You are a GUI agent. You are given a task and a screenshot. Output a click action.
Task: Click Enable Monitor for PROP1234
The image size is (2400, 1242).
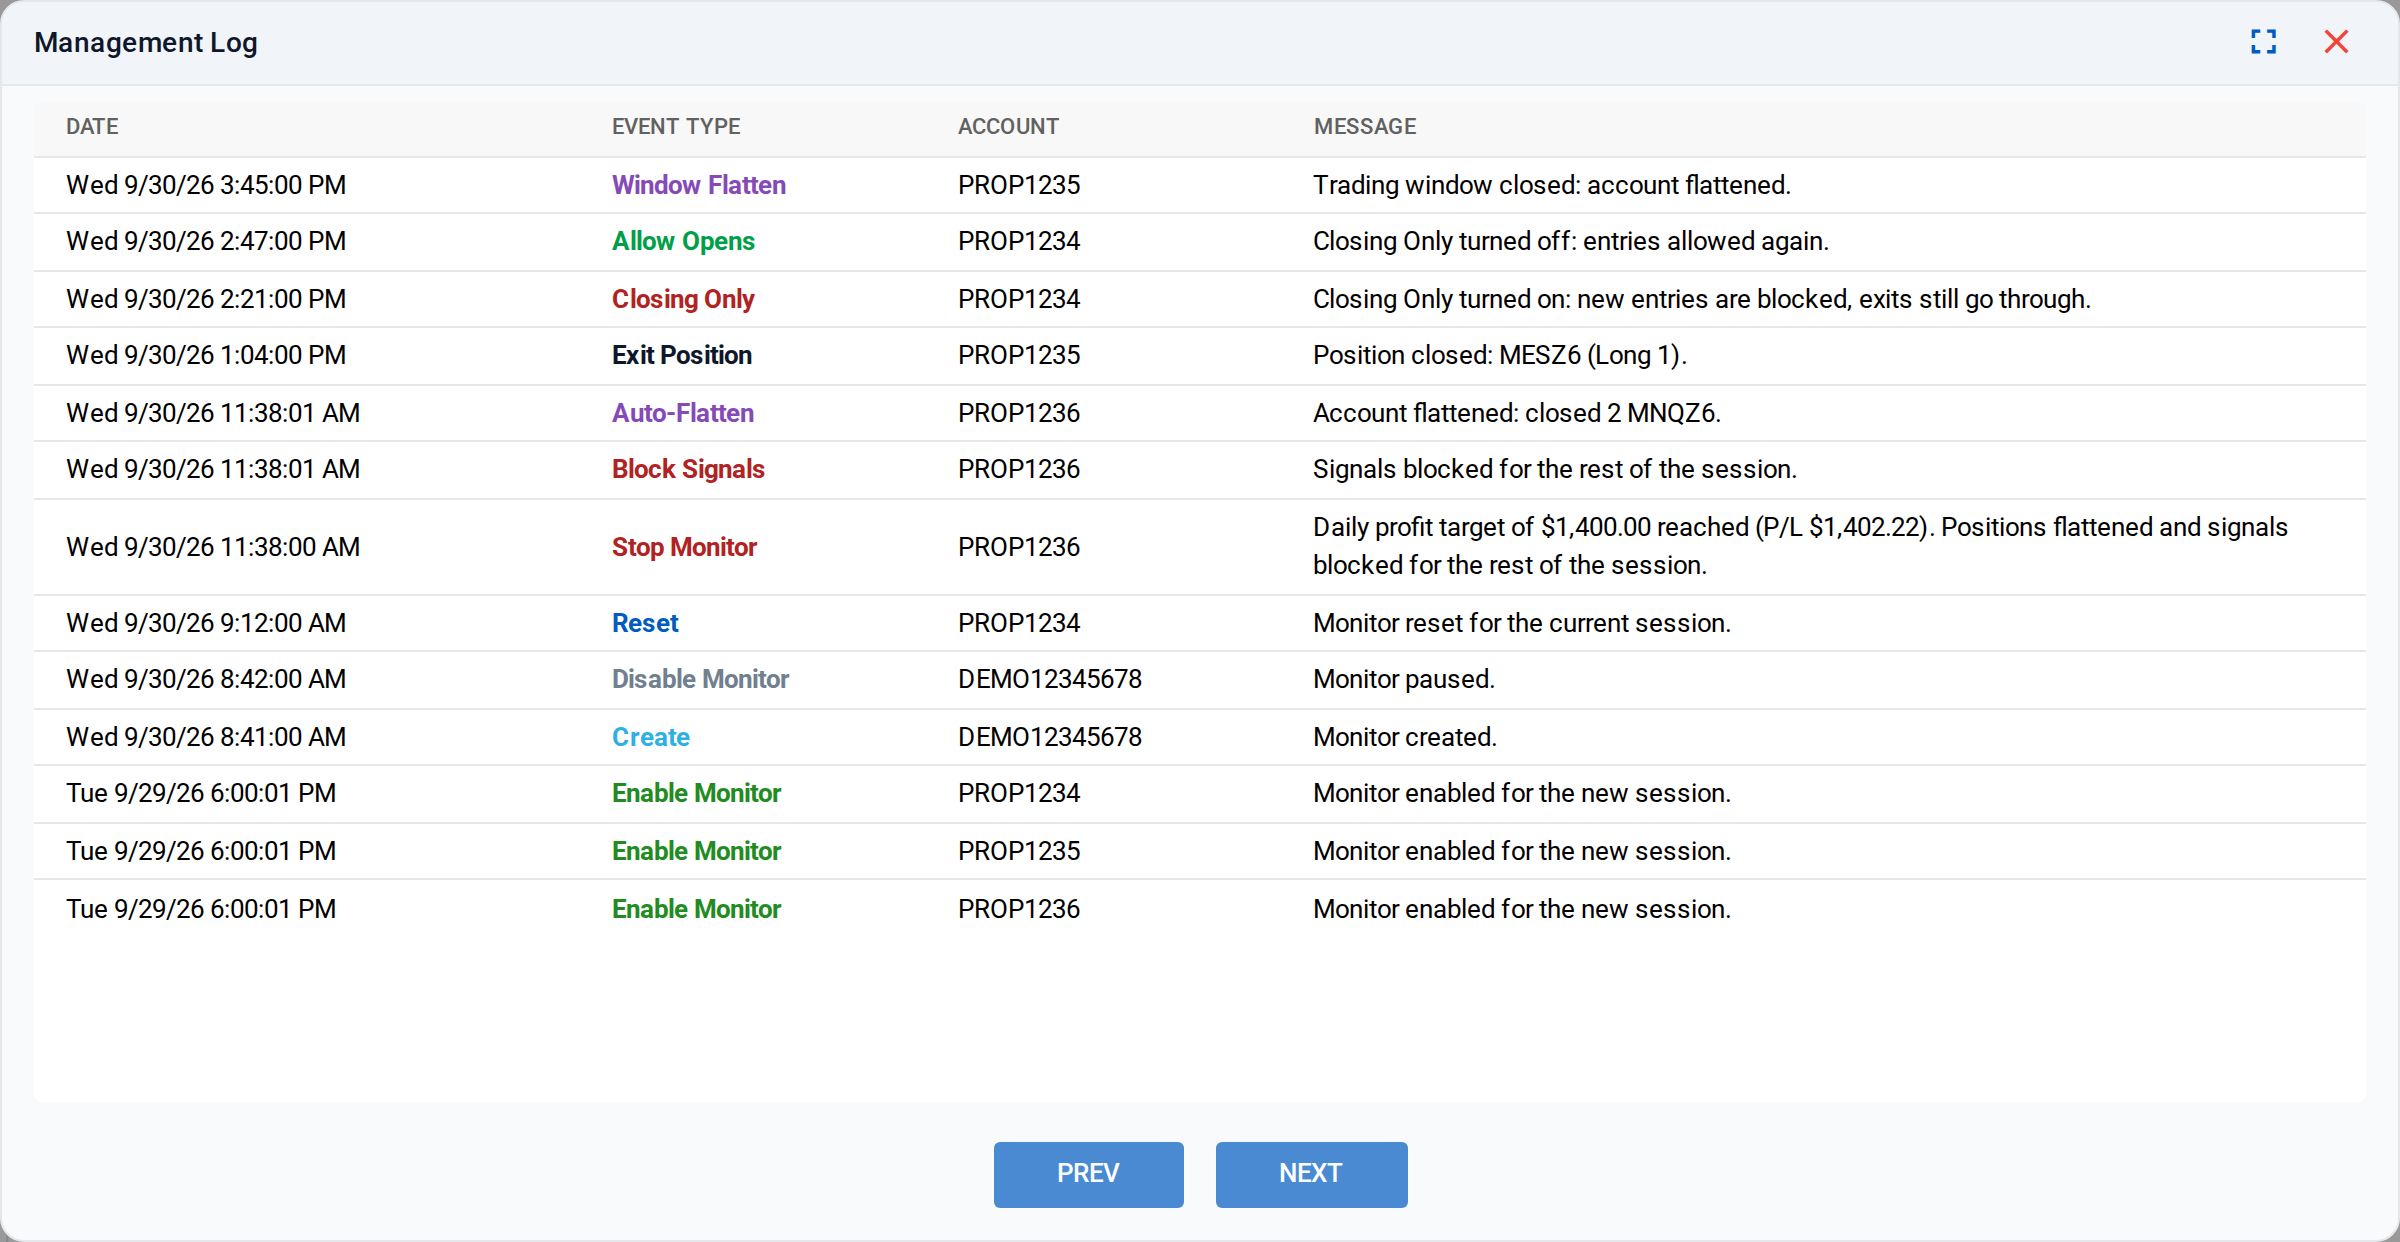(x=696, y=793)
